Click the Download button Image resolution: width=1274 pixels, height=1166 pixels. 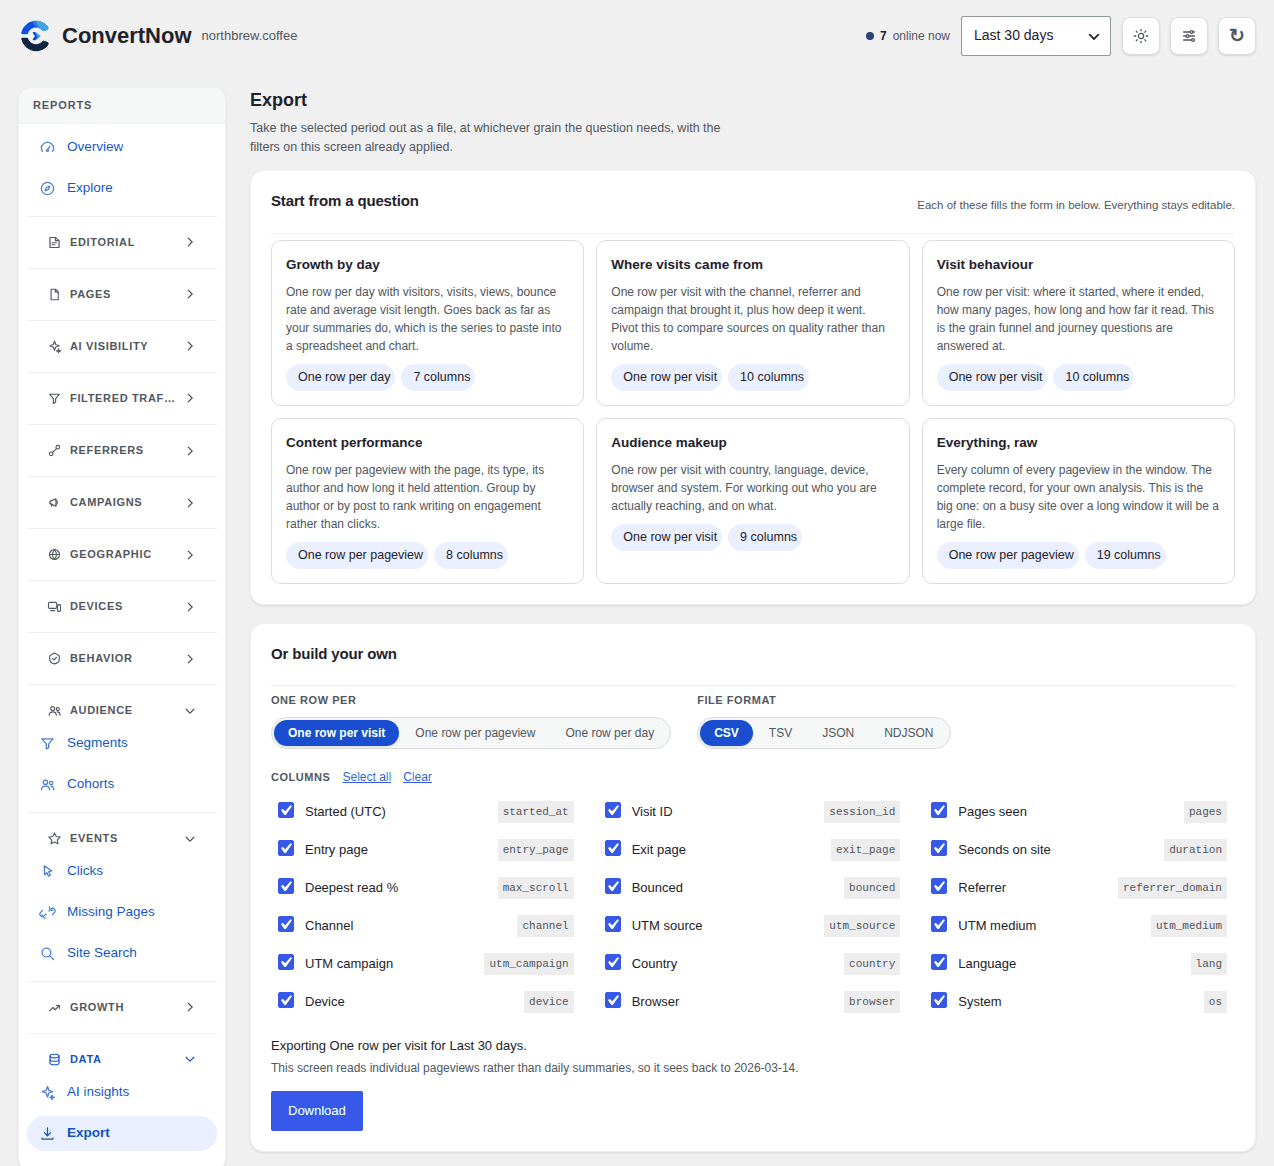(x=317, y=1111)
